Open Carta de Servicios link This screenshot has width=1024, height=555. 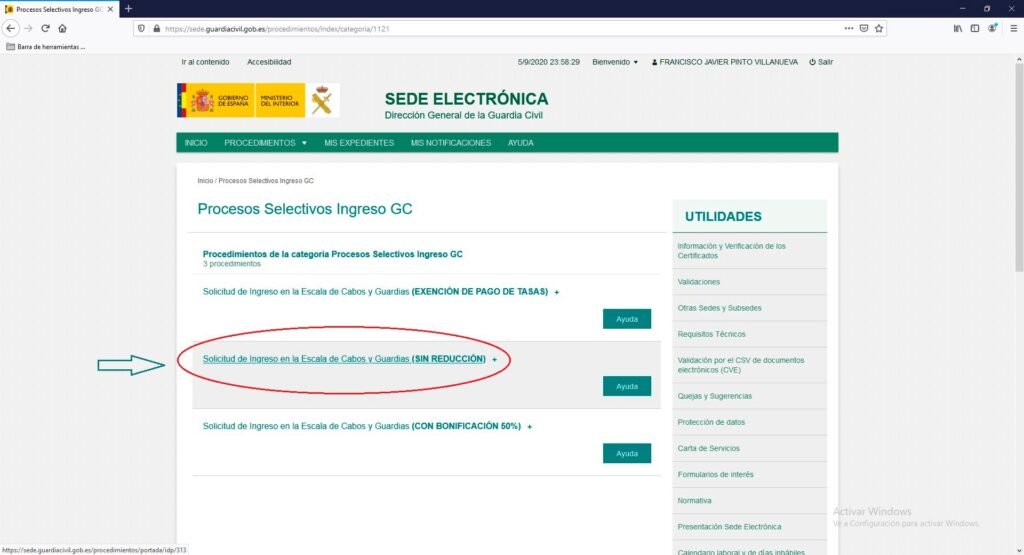click(x=709, y=449)
